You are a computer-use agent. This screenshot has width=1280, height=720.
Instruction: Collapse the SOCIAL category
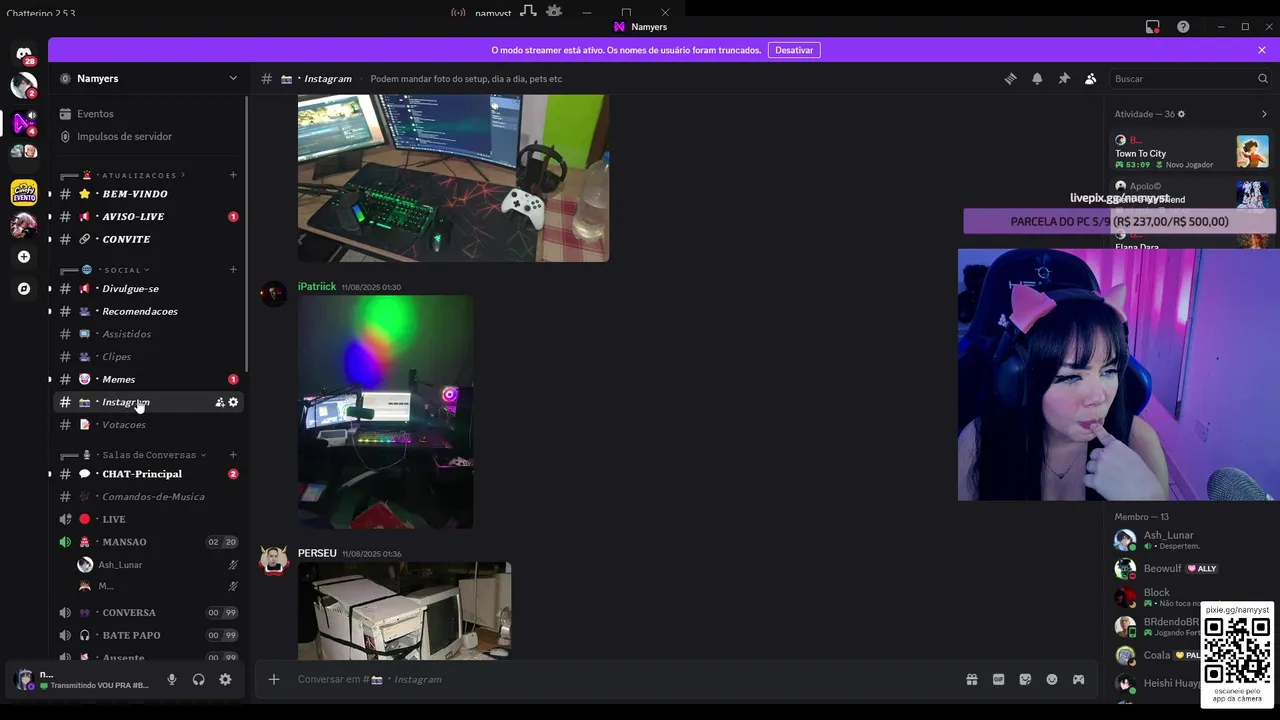pyautogui.click(x=123, y=270)
